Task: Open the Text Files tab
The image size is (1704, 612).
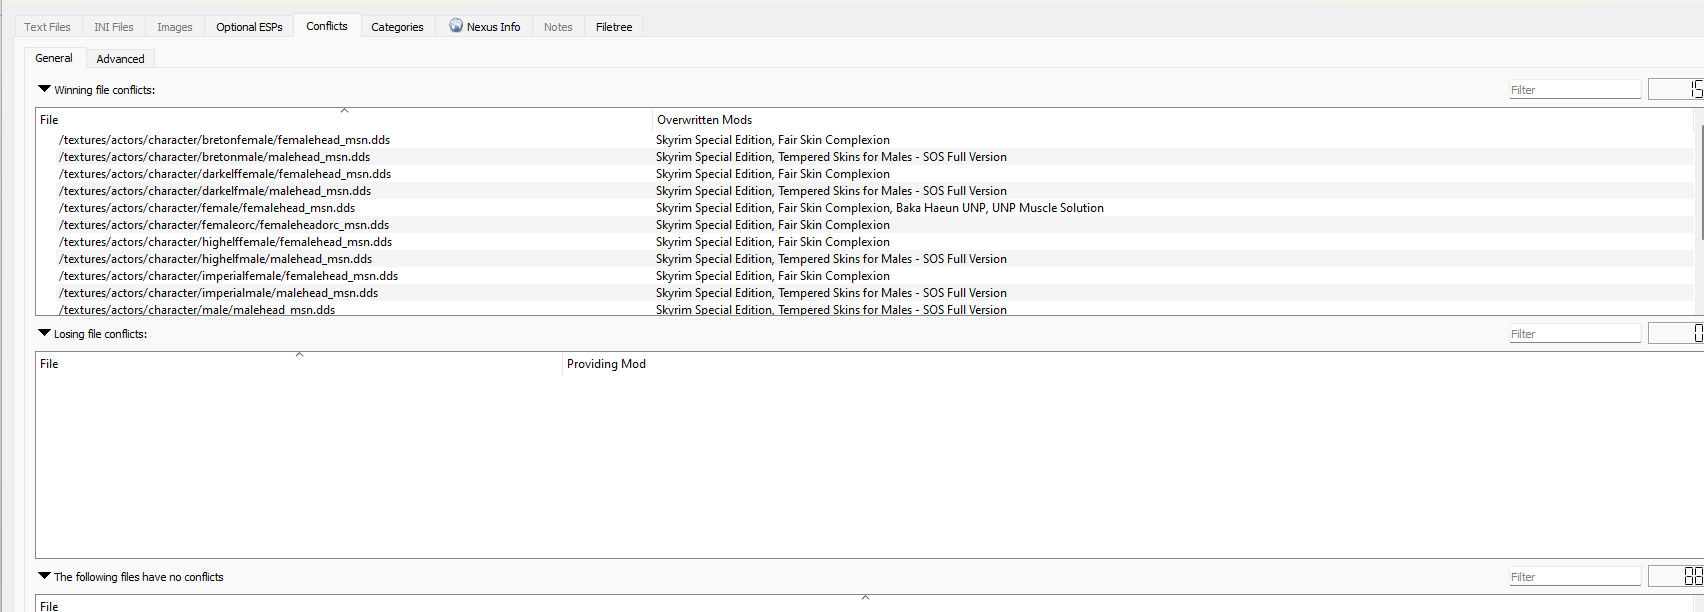Action: tap(47, 27)
